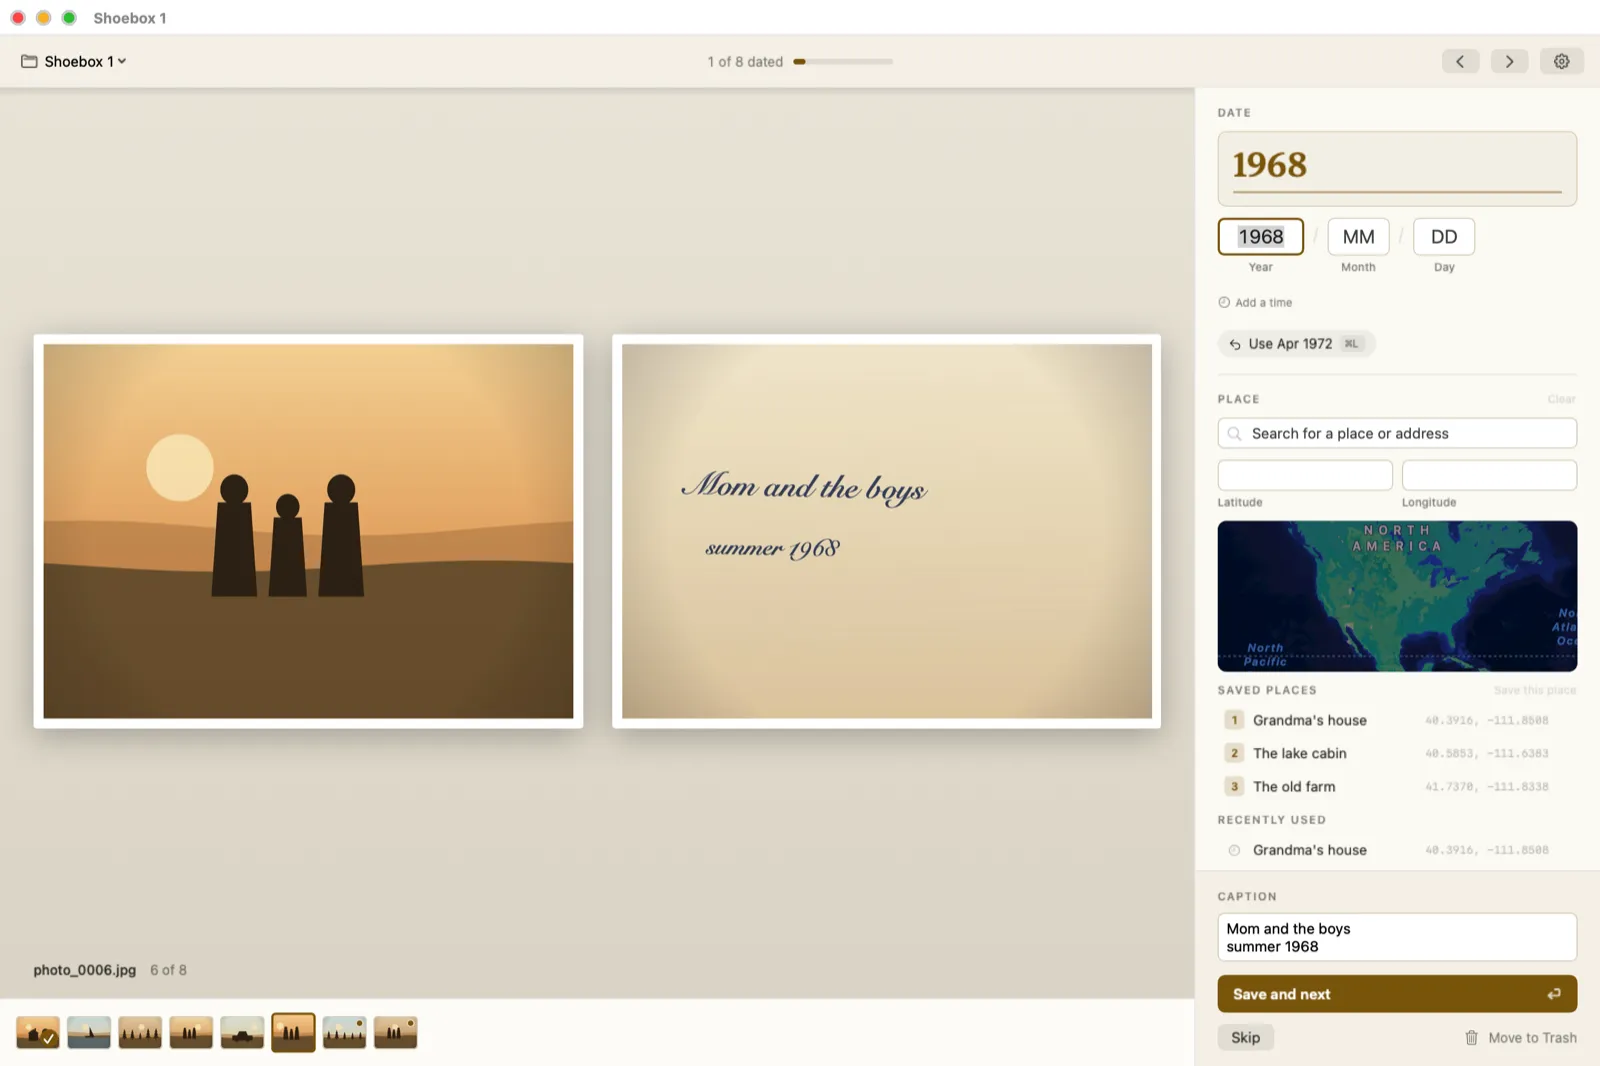Select the seventh filmstrip thumbnail
1600x1066 pixels.
click(345, 1032)
